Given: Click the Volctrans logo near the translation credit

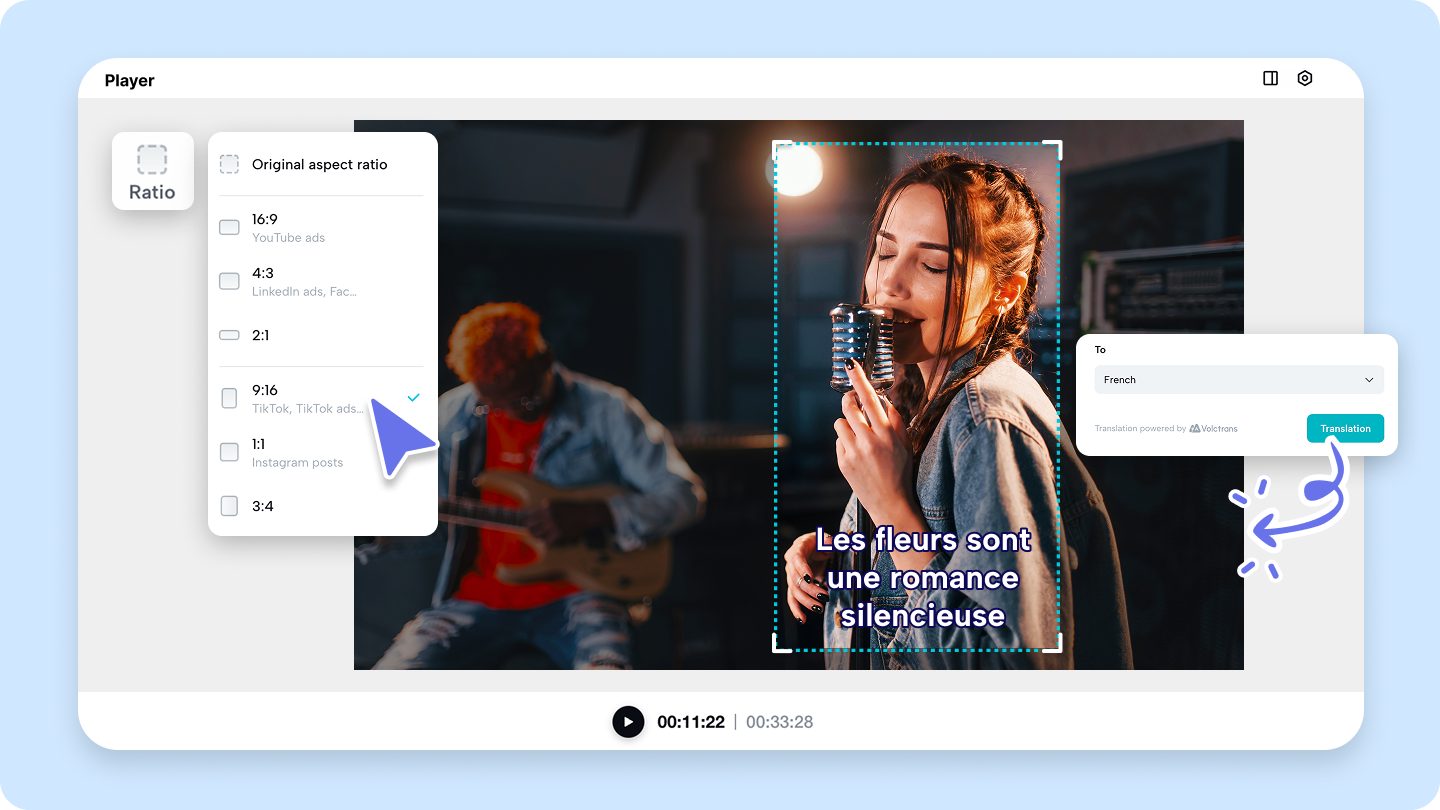Looking at the screenshot, I should pyautogui.click(x=1196, y=427).
